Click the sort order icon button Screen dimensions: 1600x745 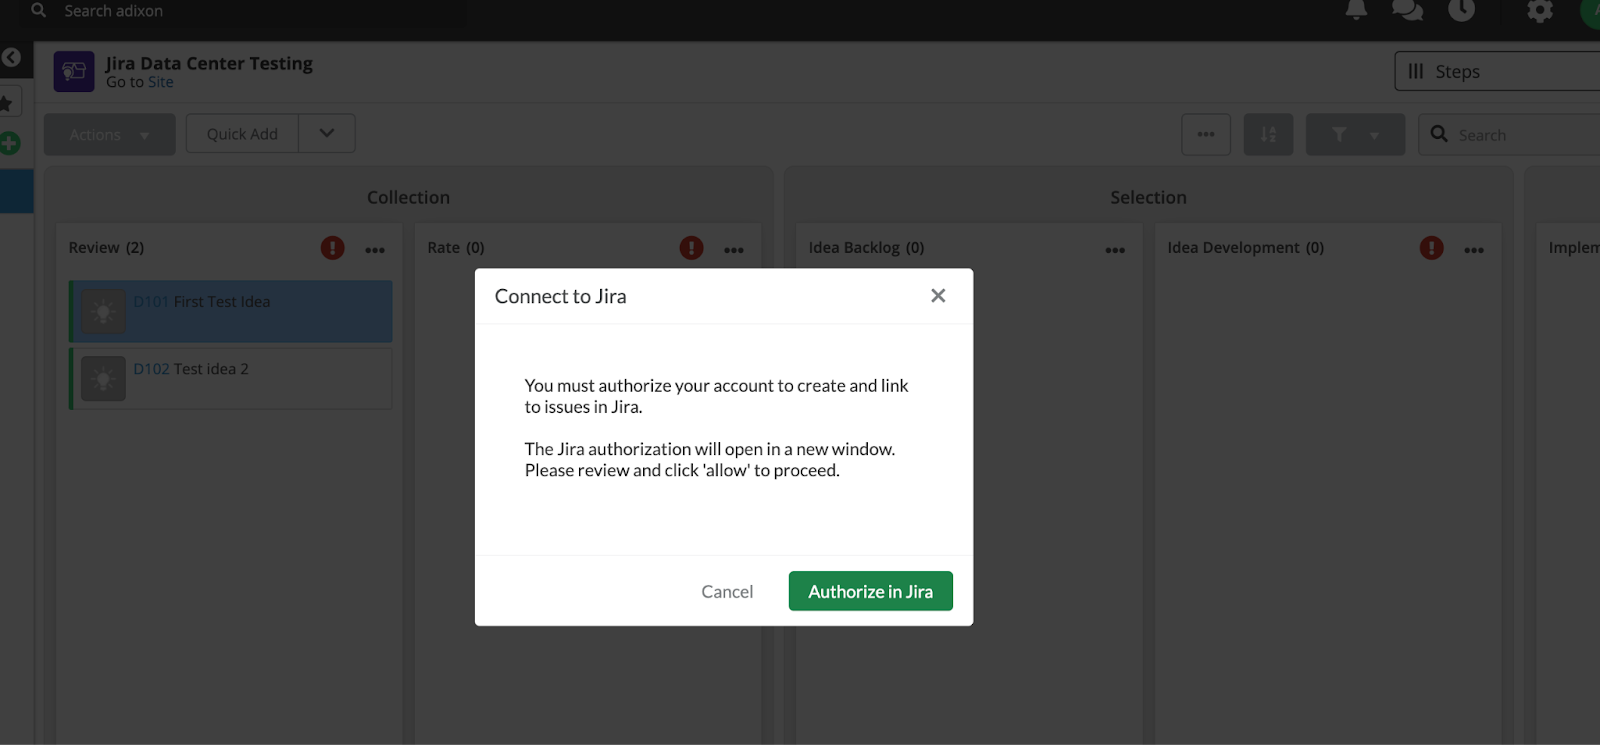pos(1268,134)
